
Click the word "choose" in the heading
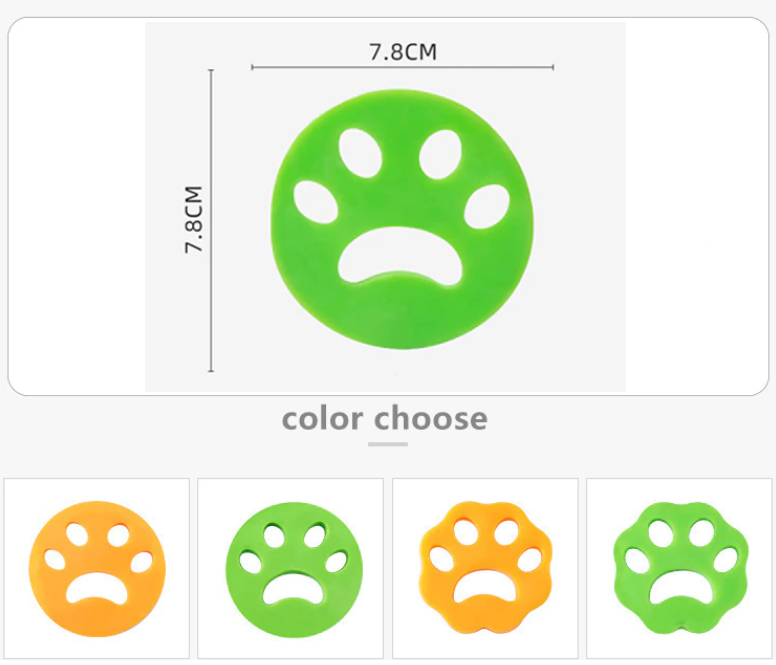[x=431, y=417]
